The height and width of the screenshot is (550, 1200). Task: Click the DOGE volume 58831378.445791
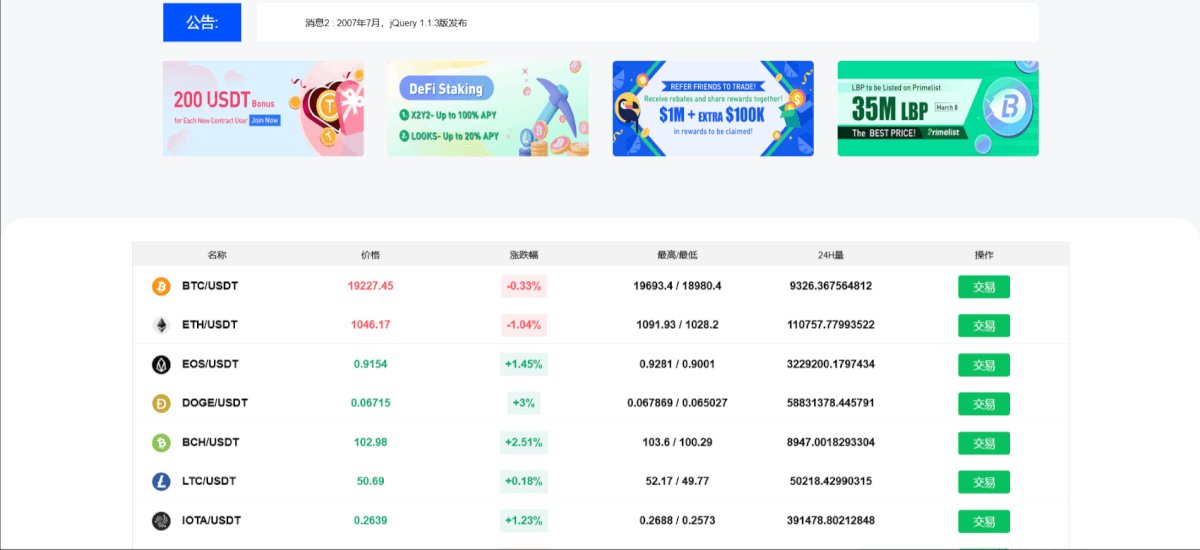[x=831, y=403]
